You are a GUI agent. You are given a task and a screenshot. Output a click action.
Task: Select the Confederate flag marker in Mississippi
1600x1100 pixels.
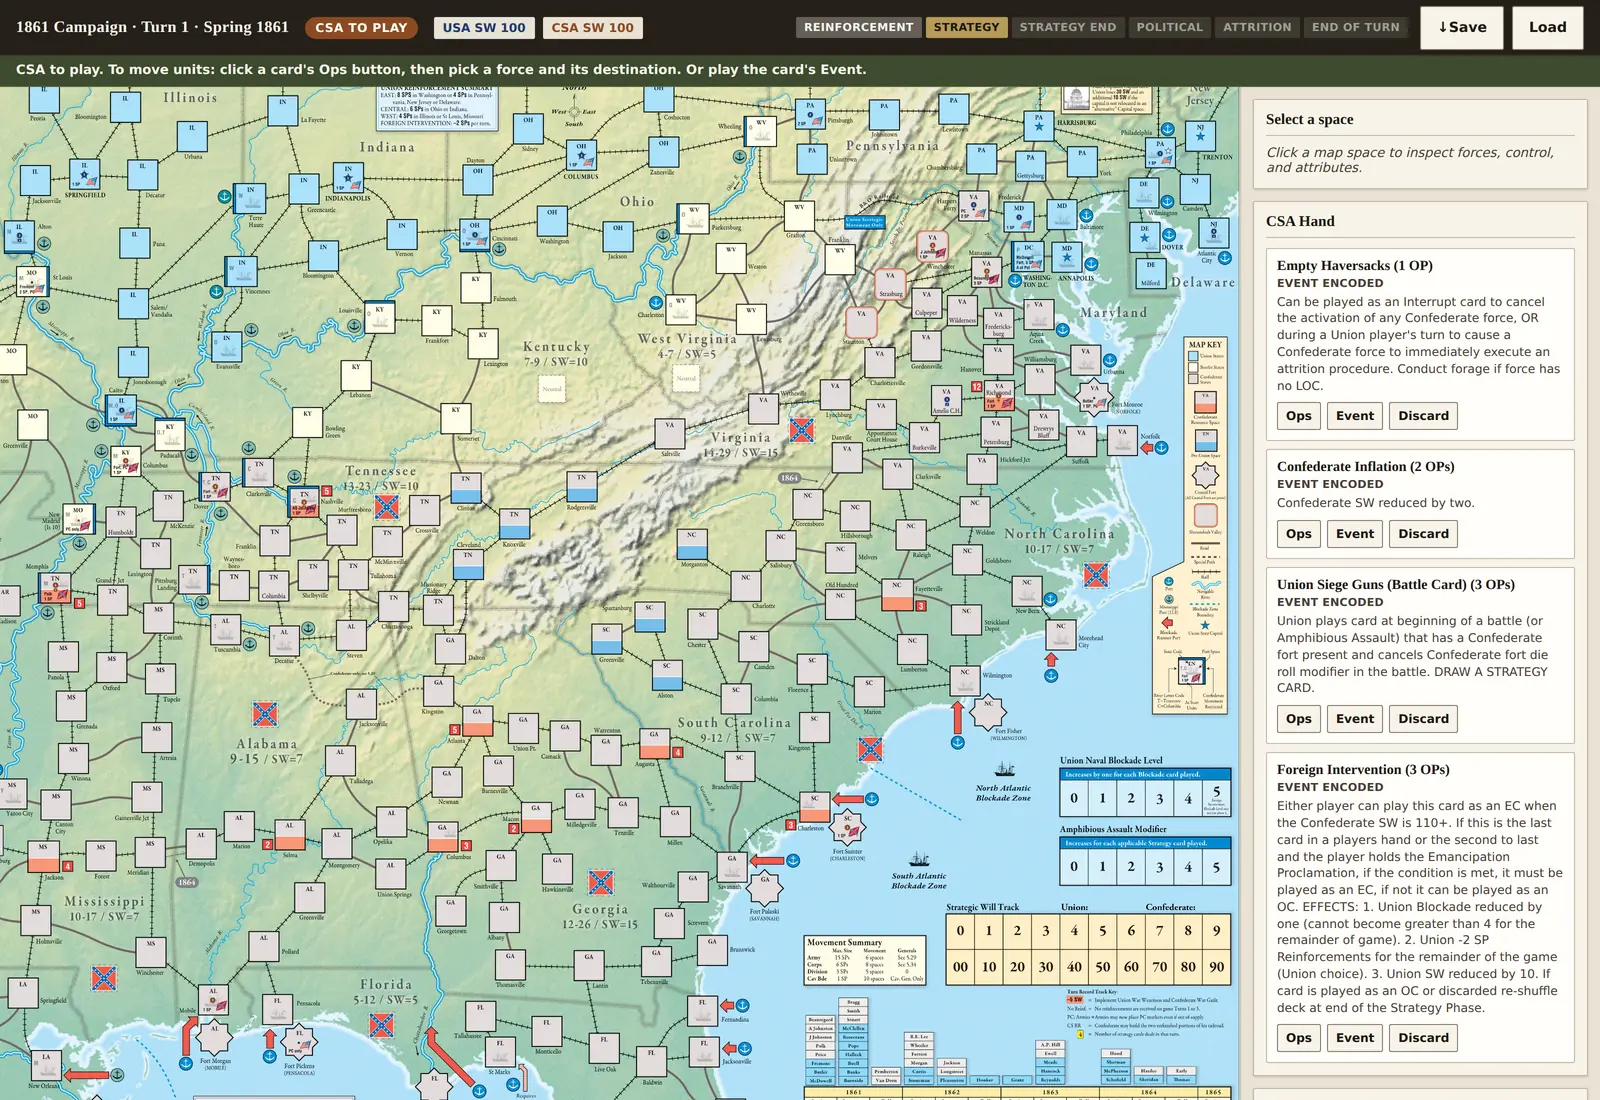(104, 978)
